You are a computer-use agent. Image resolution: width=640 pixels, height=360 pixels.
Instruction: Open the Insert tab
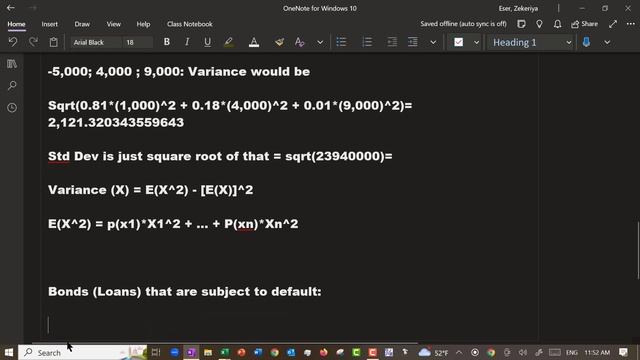pyautogui.click(x=49, y=24)
